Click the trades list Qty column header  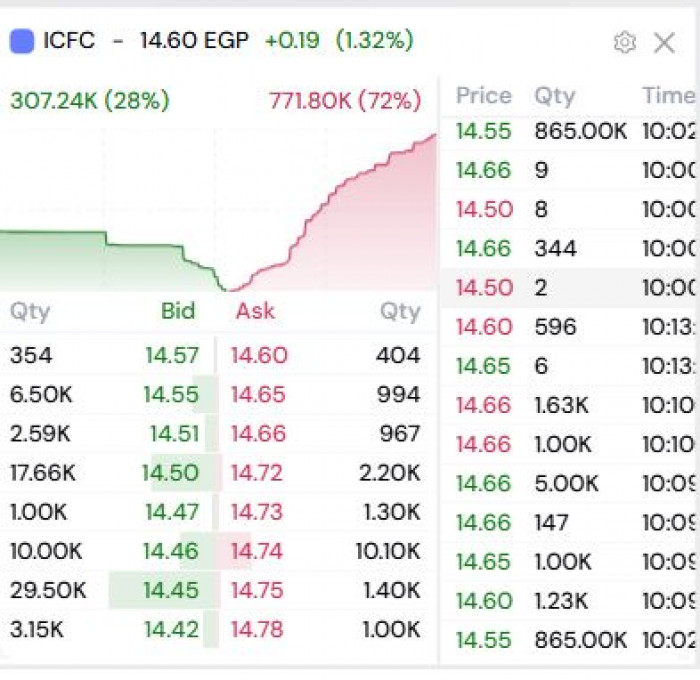pos(554,96)
